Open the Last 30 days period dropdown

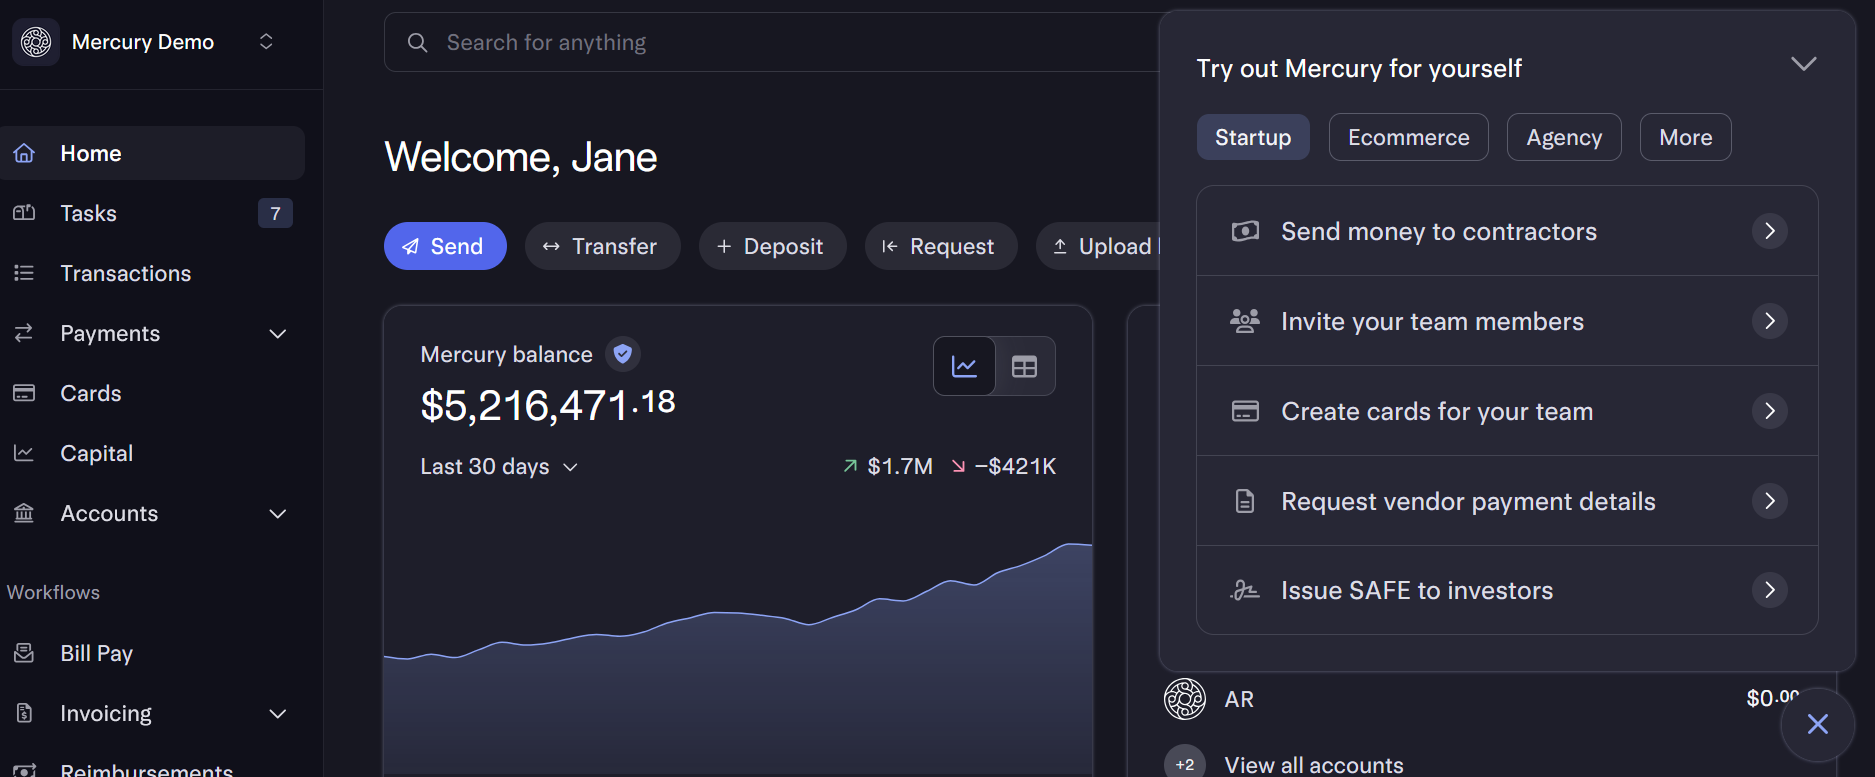click(x=499, y=467)
